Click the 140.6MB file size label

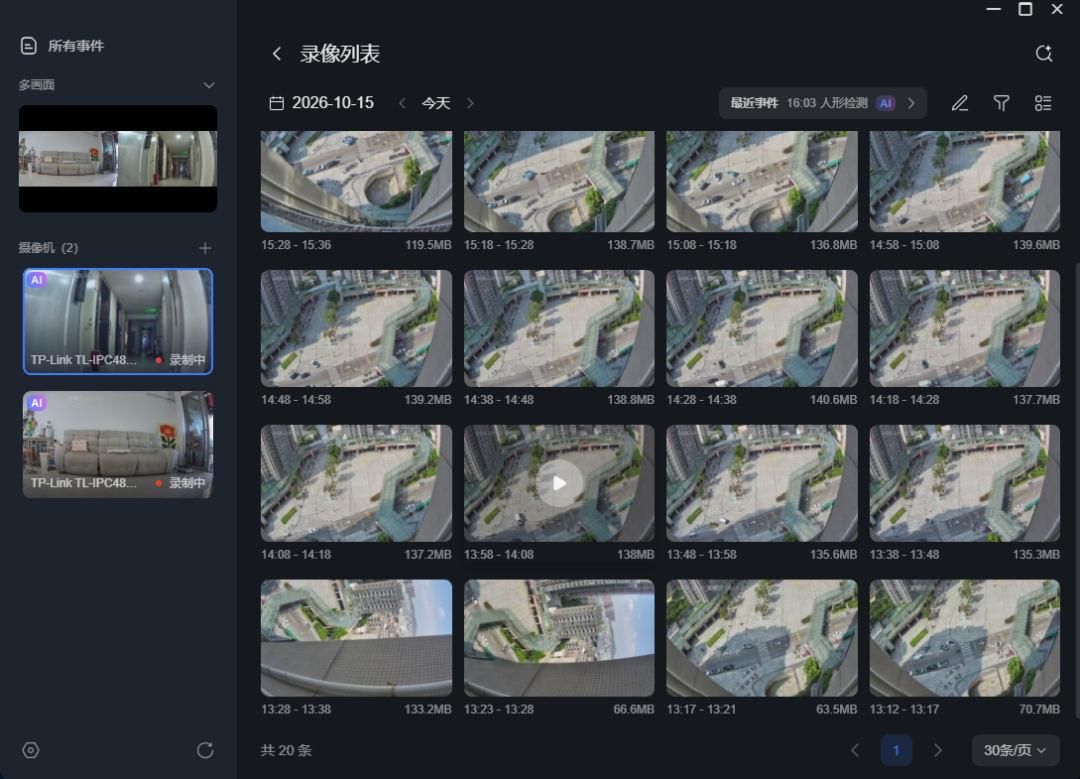833,400
